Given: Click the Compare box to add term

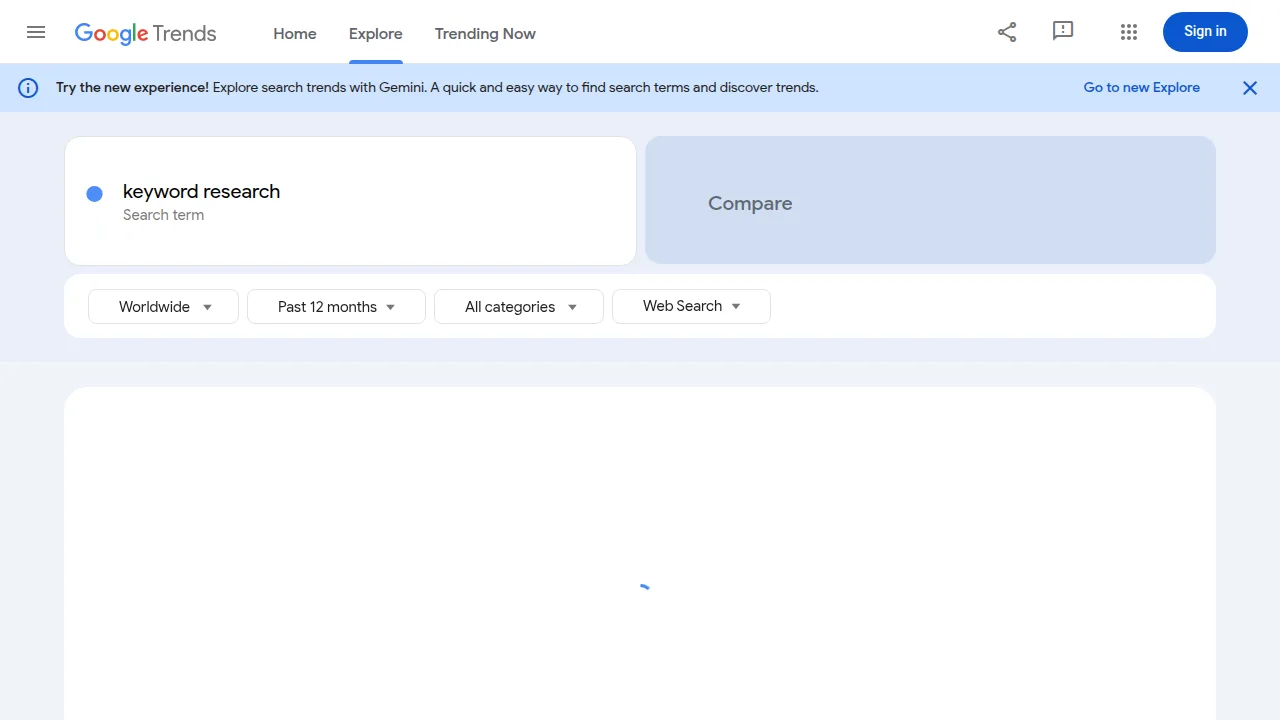Looking at the screenshot, I should pyautogui.click(x=930, y=200).
